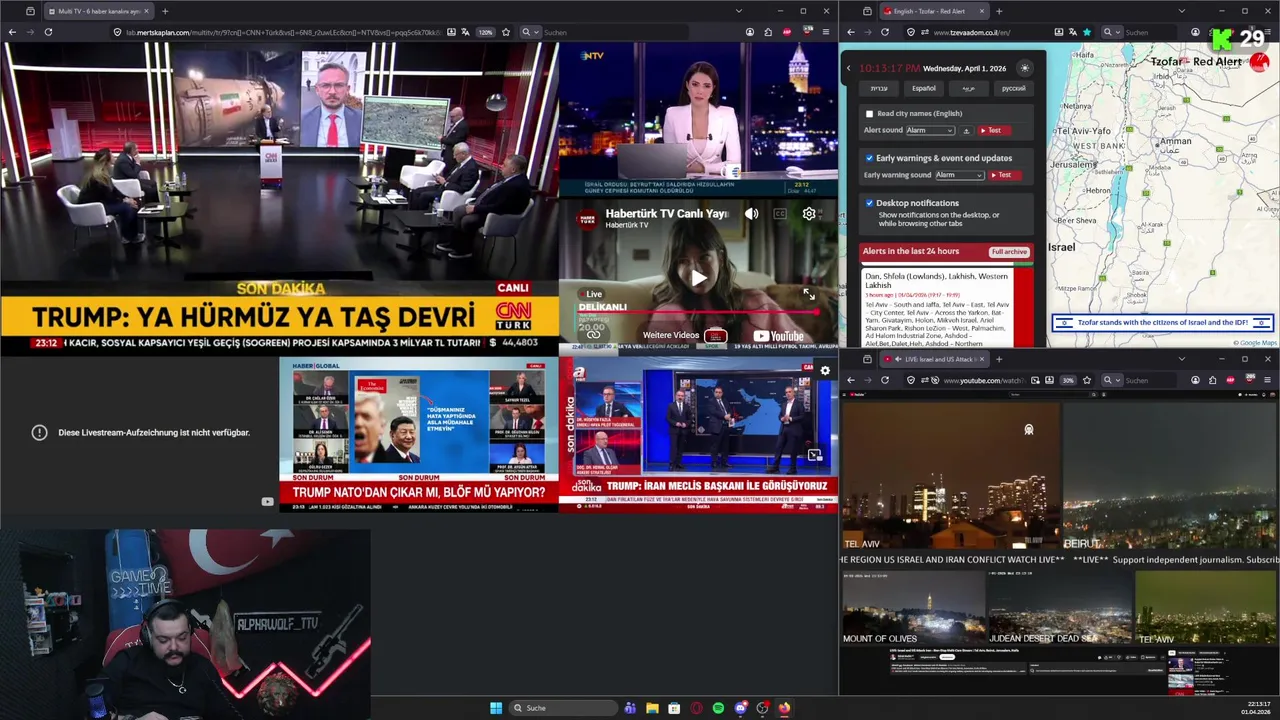Click the Windows Start button
Image resolution: width=1280 pixels, height=720 pixels.
pyautogui.click(x=496, y=708)
